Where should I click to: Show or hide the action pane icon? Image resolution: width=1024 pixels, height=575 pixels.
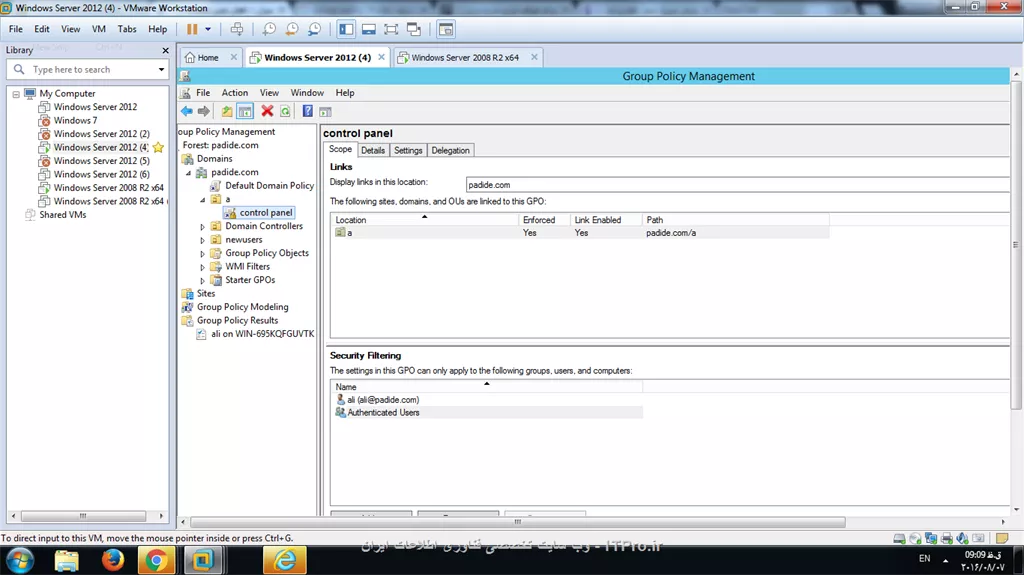[325, 111]
